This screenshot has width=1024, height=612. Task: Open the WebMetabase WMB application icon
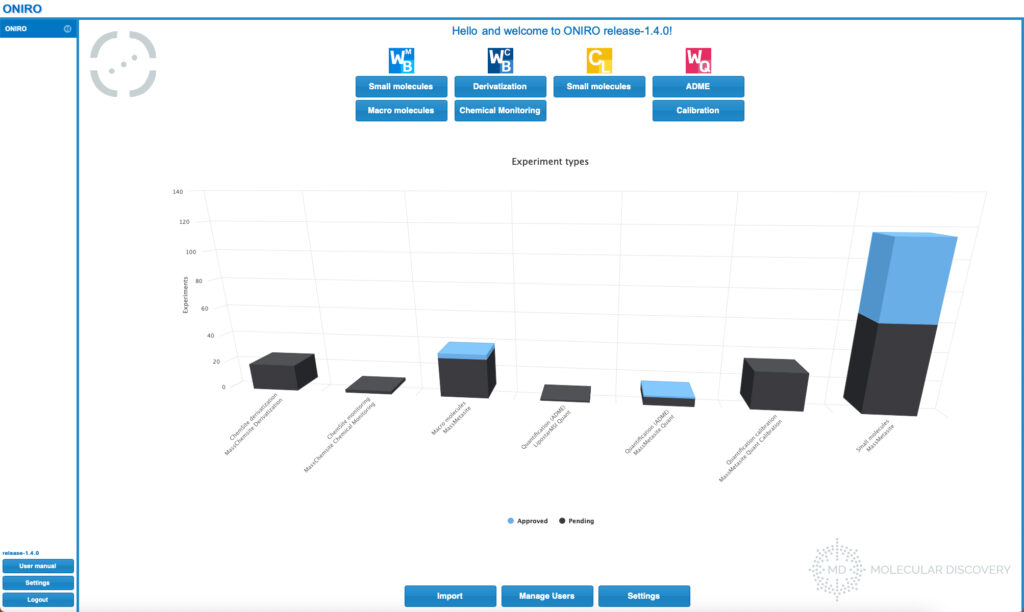point(399,60)
